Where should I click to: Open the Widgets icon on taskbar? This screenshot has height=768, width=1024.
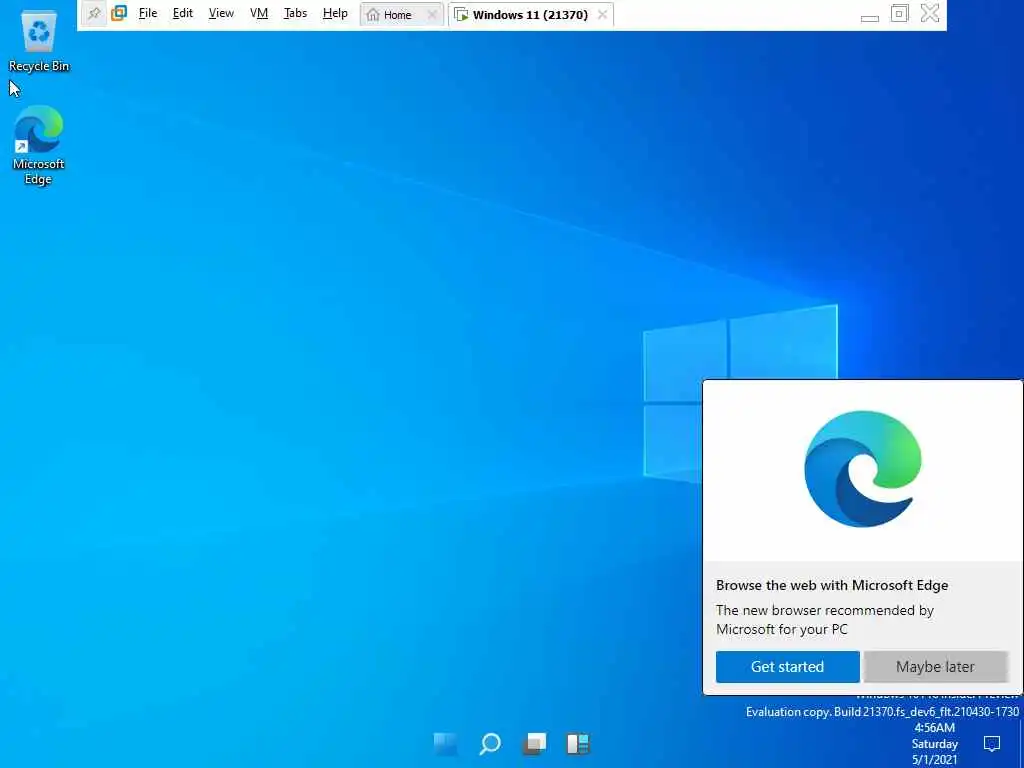pos(578,743)
